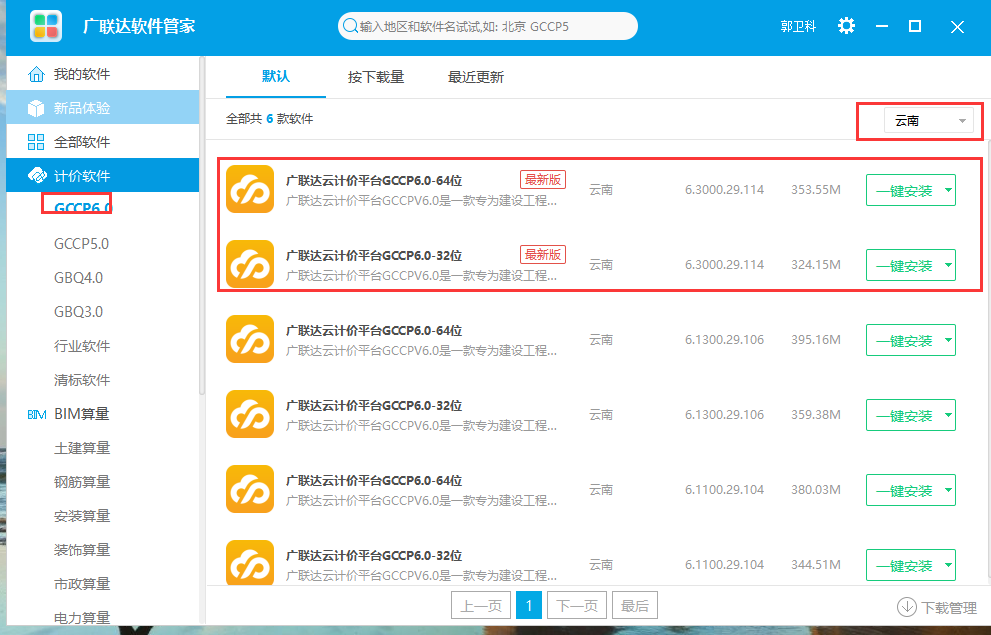Click the cloud icon beside 计价软件

pyautogui.click(x=37, y=175)
